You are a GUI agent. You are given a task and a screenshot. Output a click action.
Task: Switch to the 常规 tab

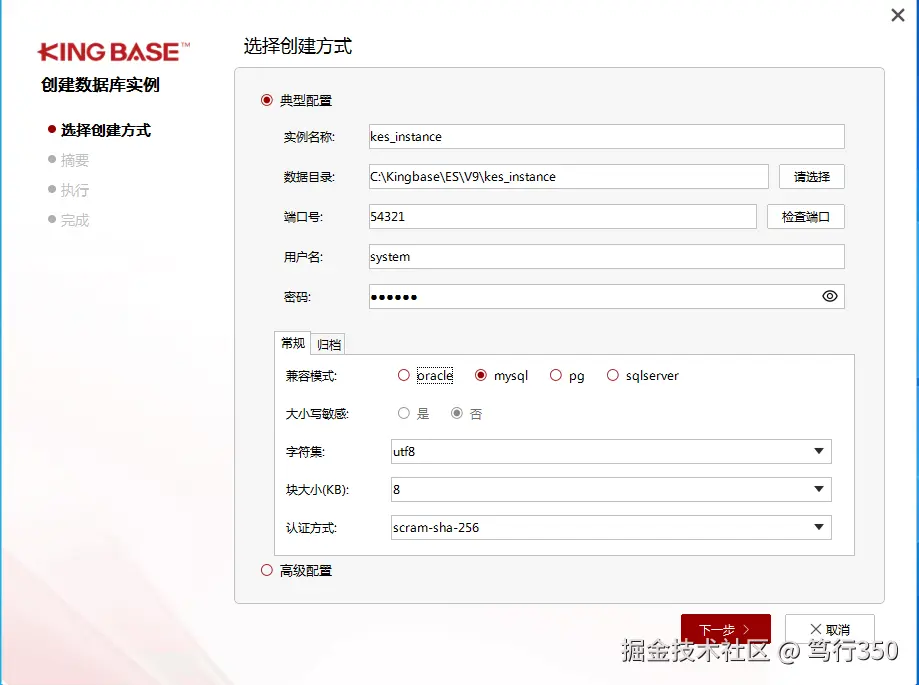(292, 343)
